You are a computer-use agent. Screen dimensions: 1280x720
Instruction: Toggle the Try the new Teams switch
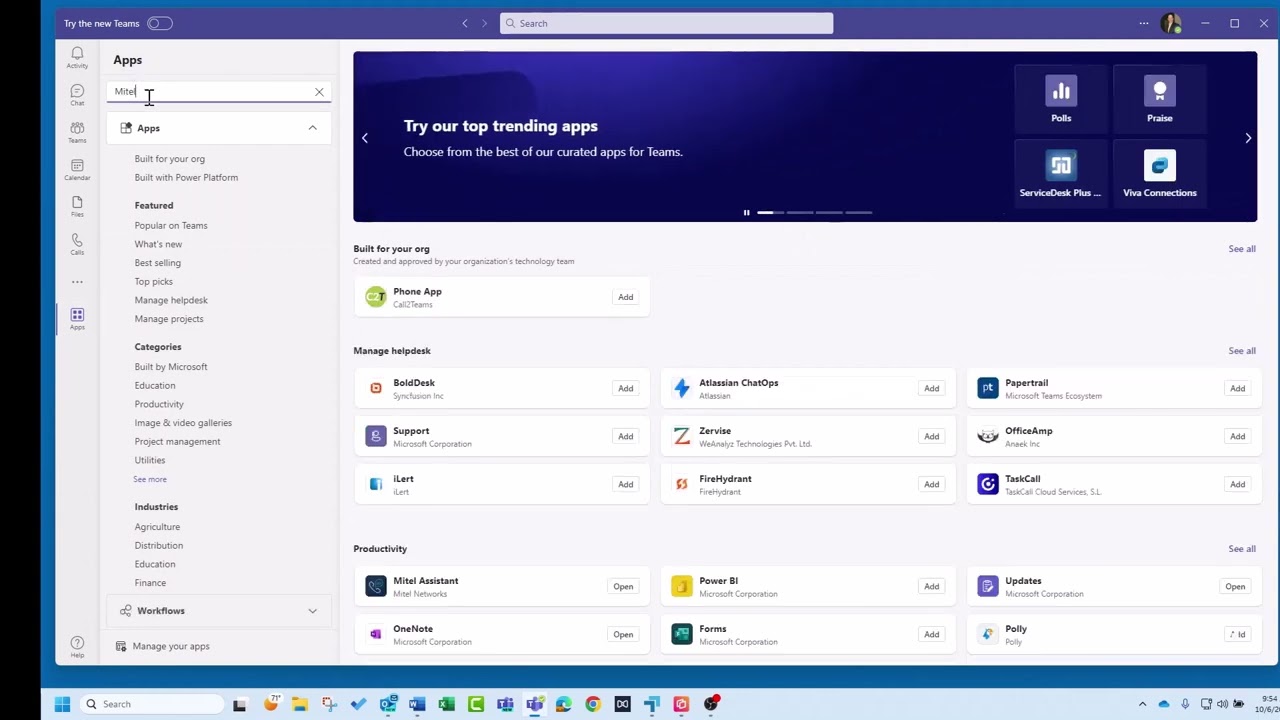(x=159, y=23)
